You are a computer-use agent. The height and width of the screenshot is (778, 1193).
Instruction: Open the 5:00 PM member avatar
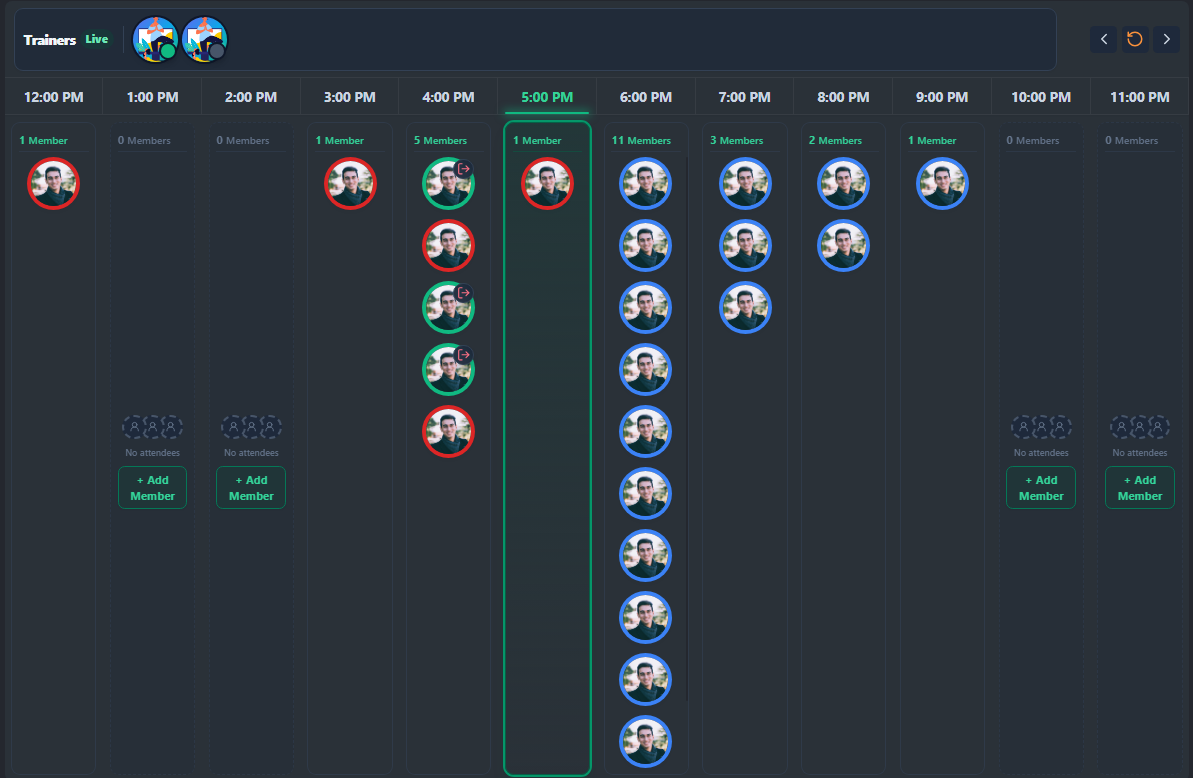547,183
